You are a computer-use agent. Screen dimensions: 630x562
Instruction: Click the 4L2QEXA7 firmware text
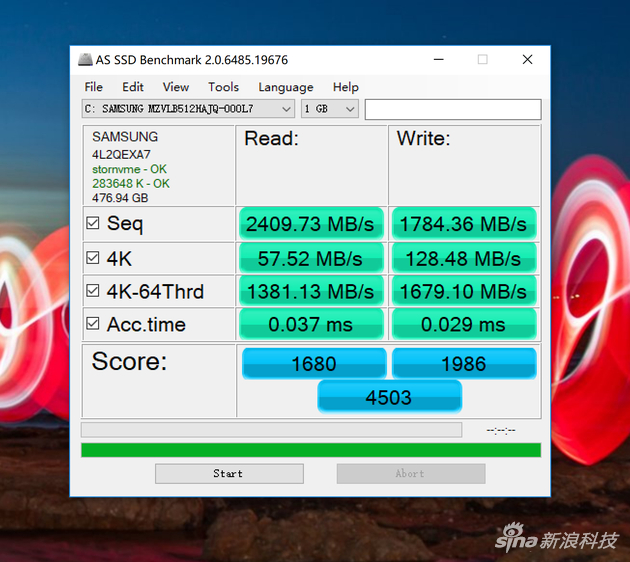(121, 155)
